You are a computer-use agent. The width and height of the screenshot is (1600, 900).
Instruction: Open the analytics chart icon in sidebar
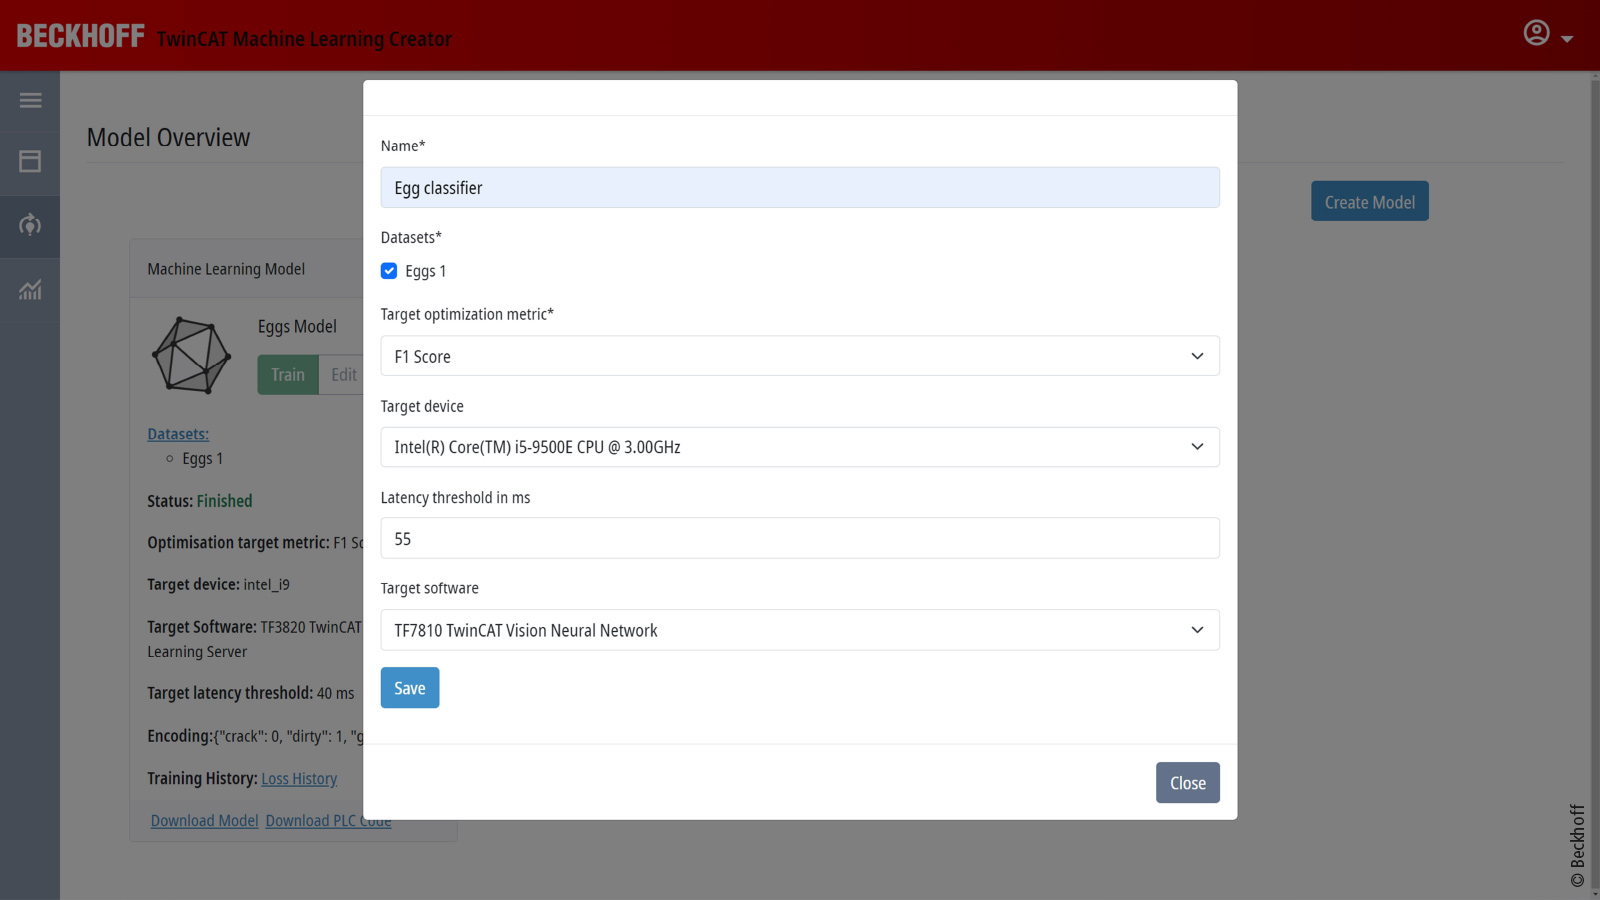[30, 290]
